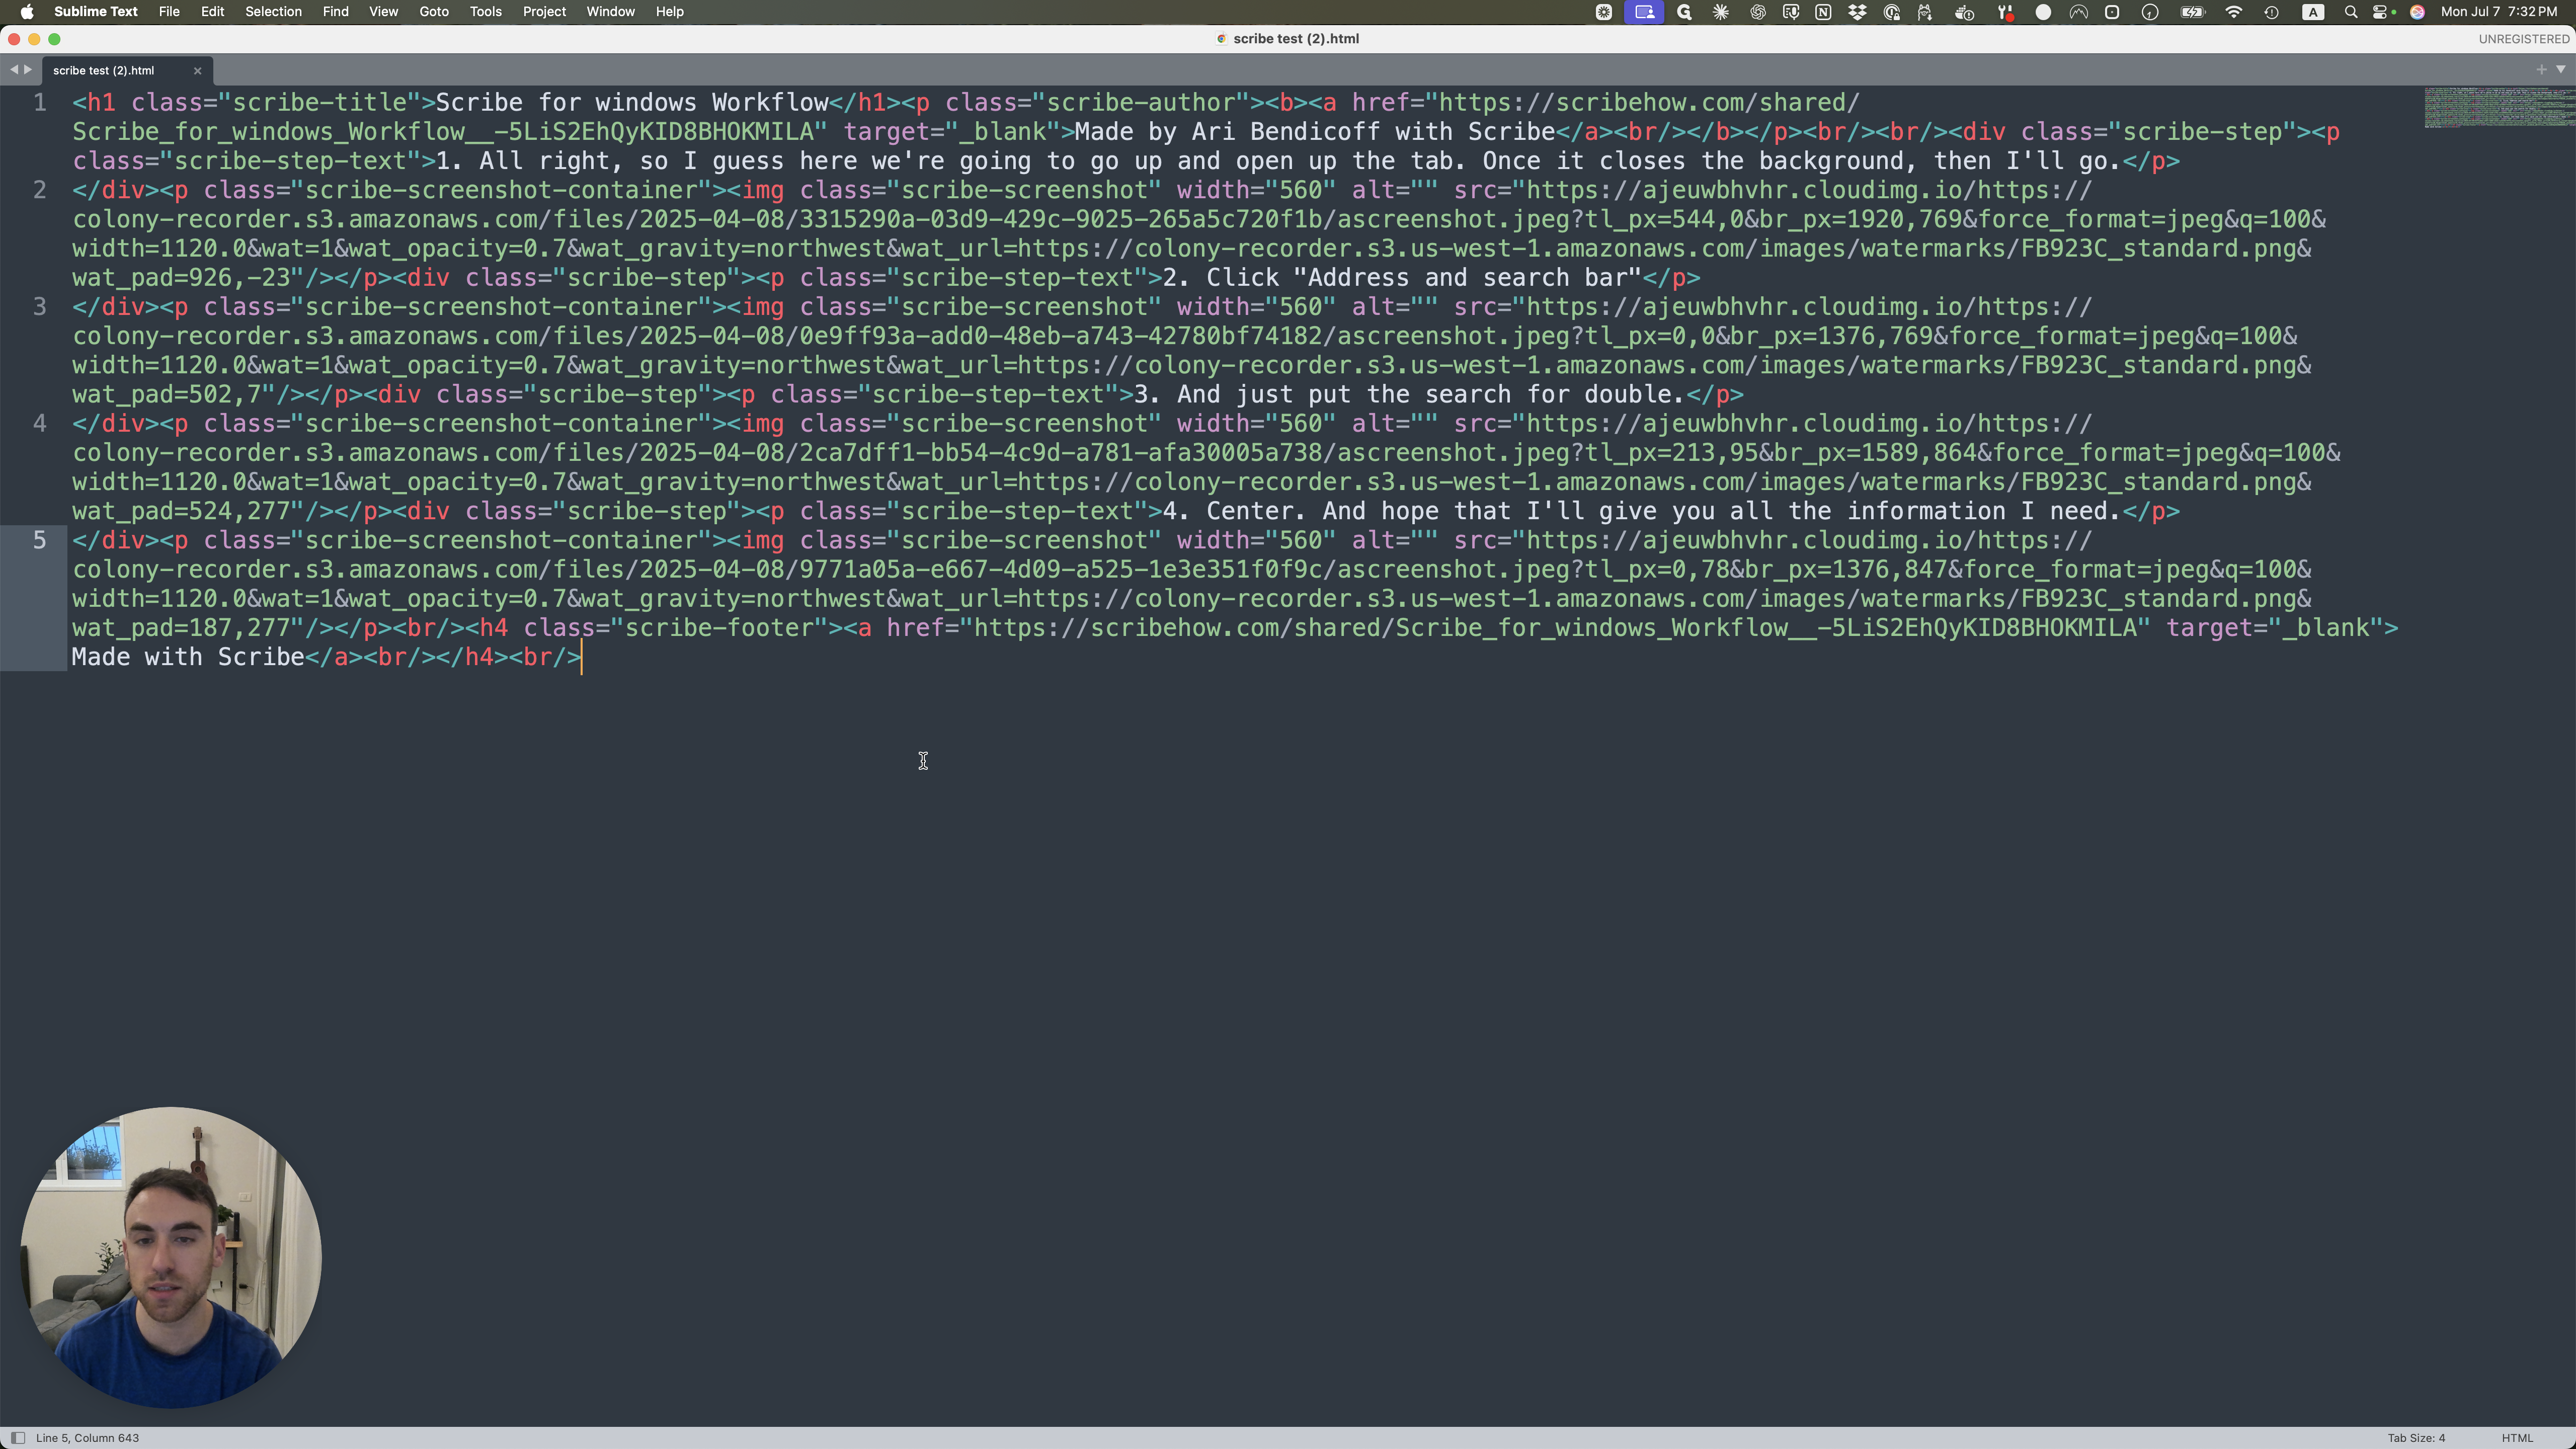Open the File menu
The width and height of the screenshot is (2576, 1449).
tap(169, 12)
